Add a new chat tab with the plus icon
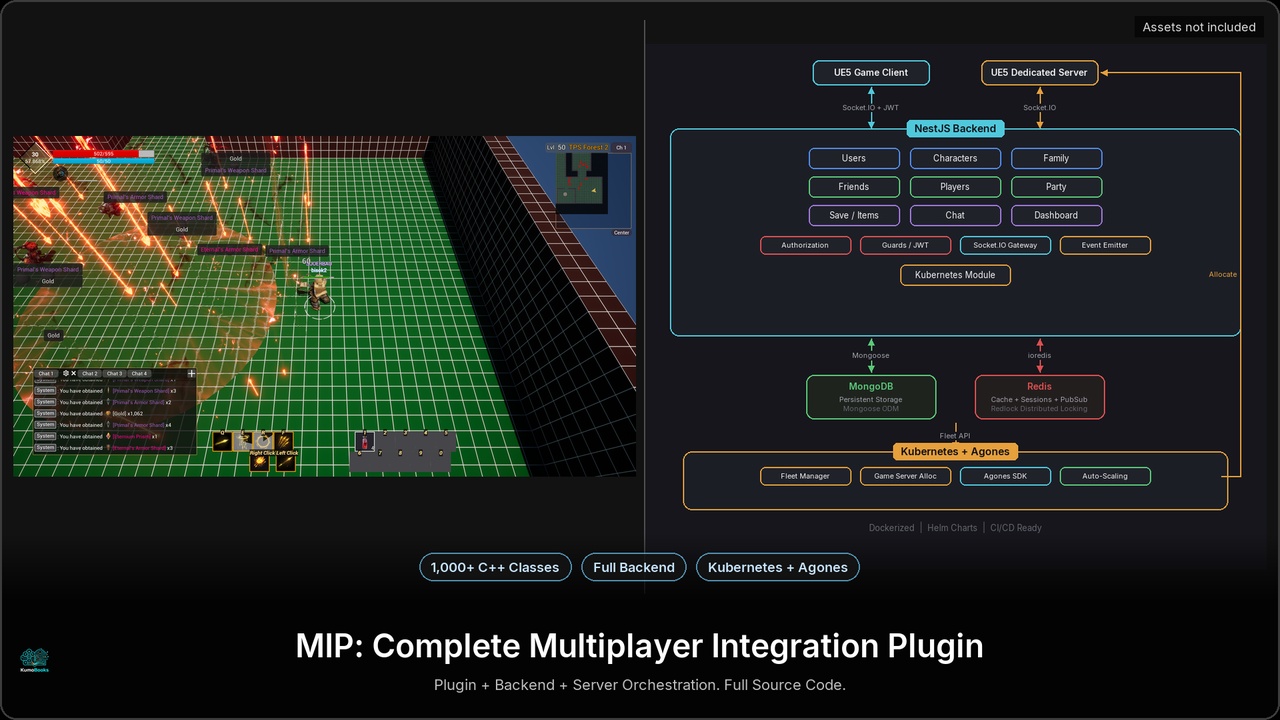This screenshot has height=720, width=1280. click(x=192, y=373)
